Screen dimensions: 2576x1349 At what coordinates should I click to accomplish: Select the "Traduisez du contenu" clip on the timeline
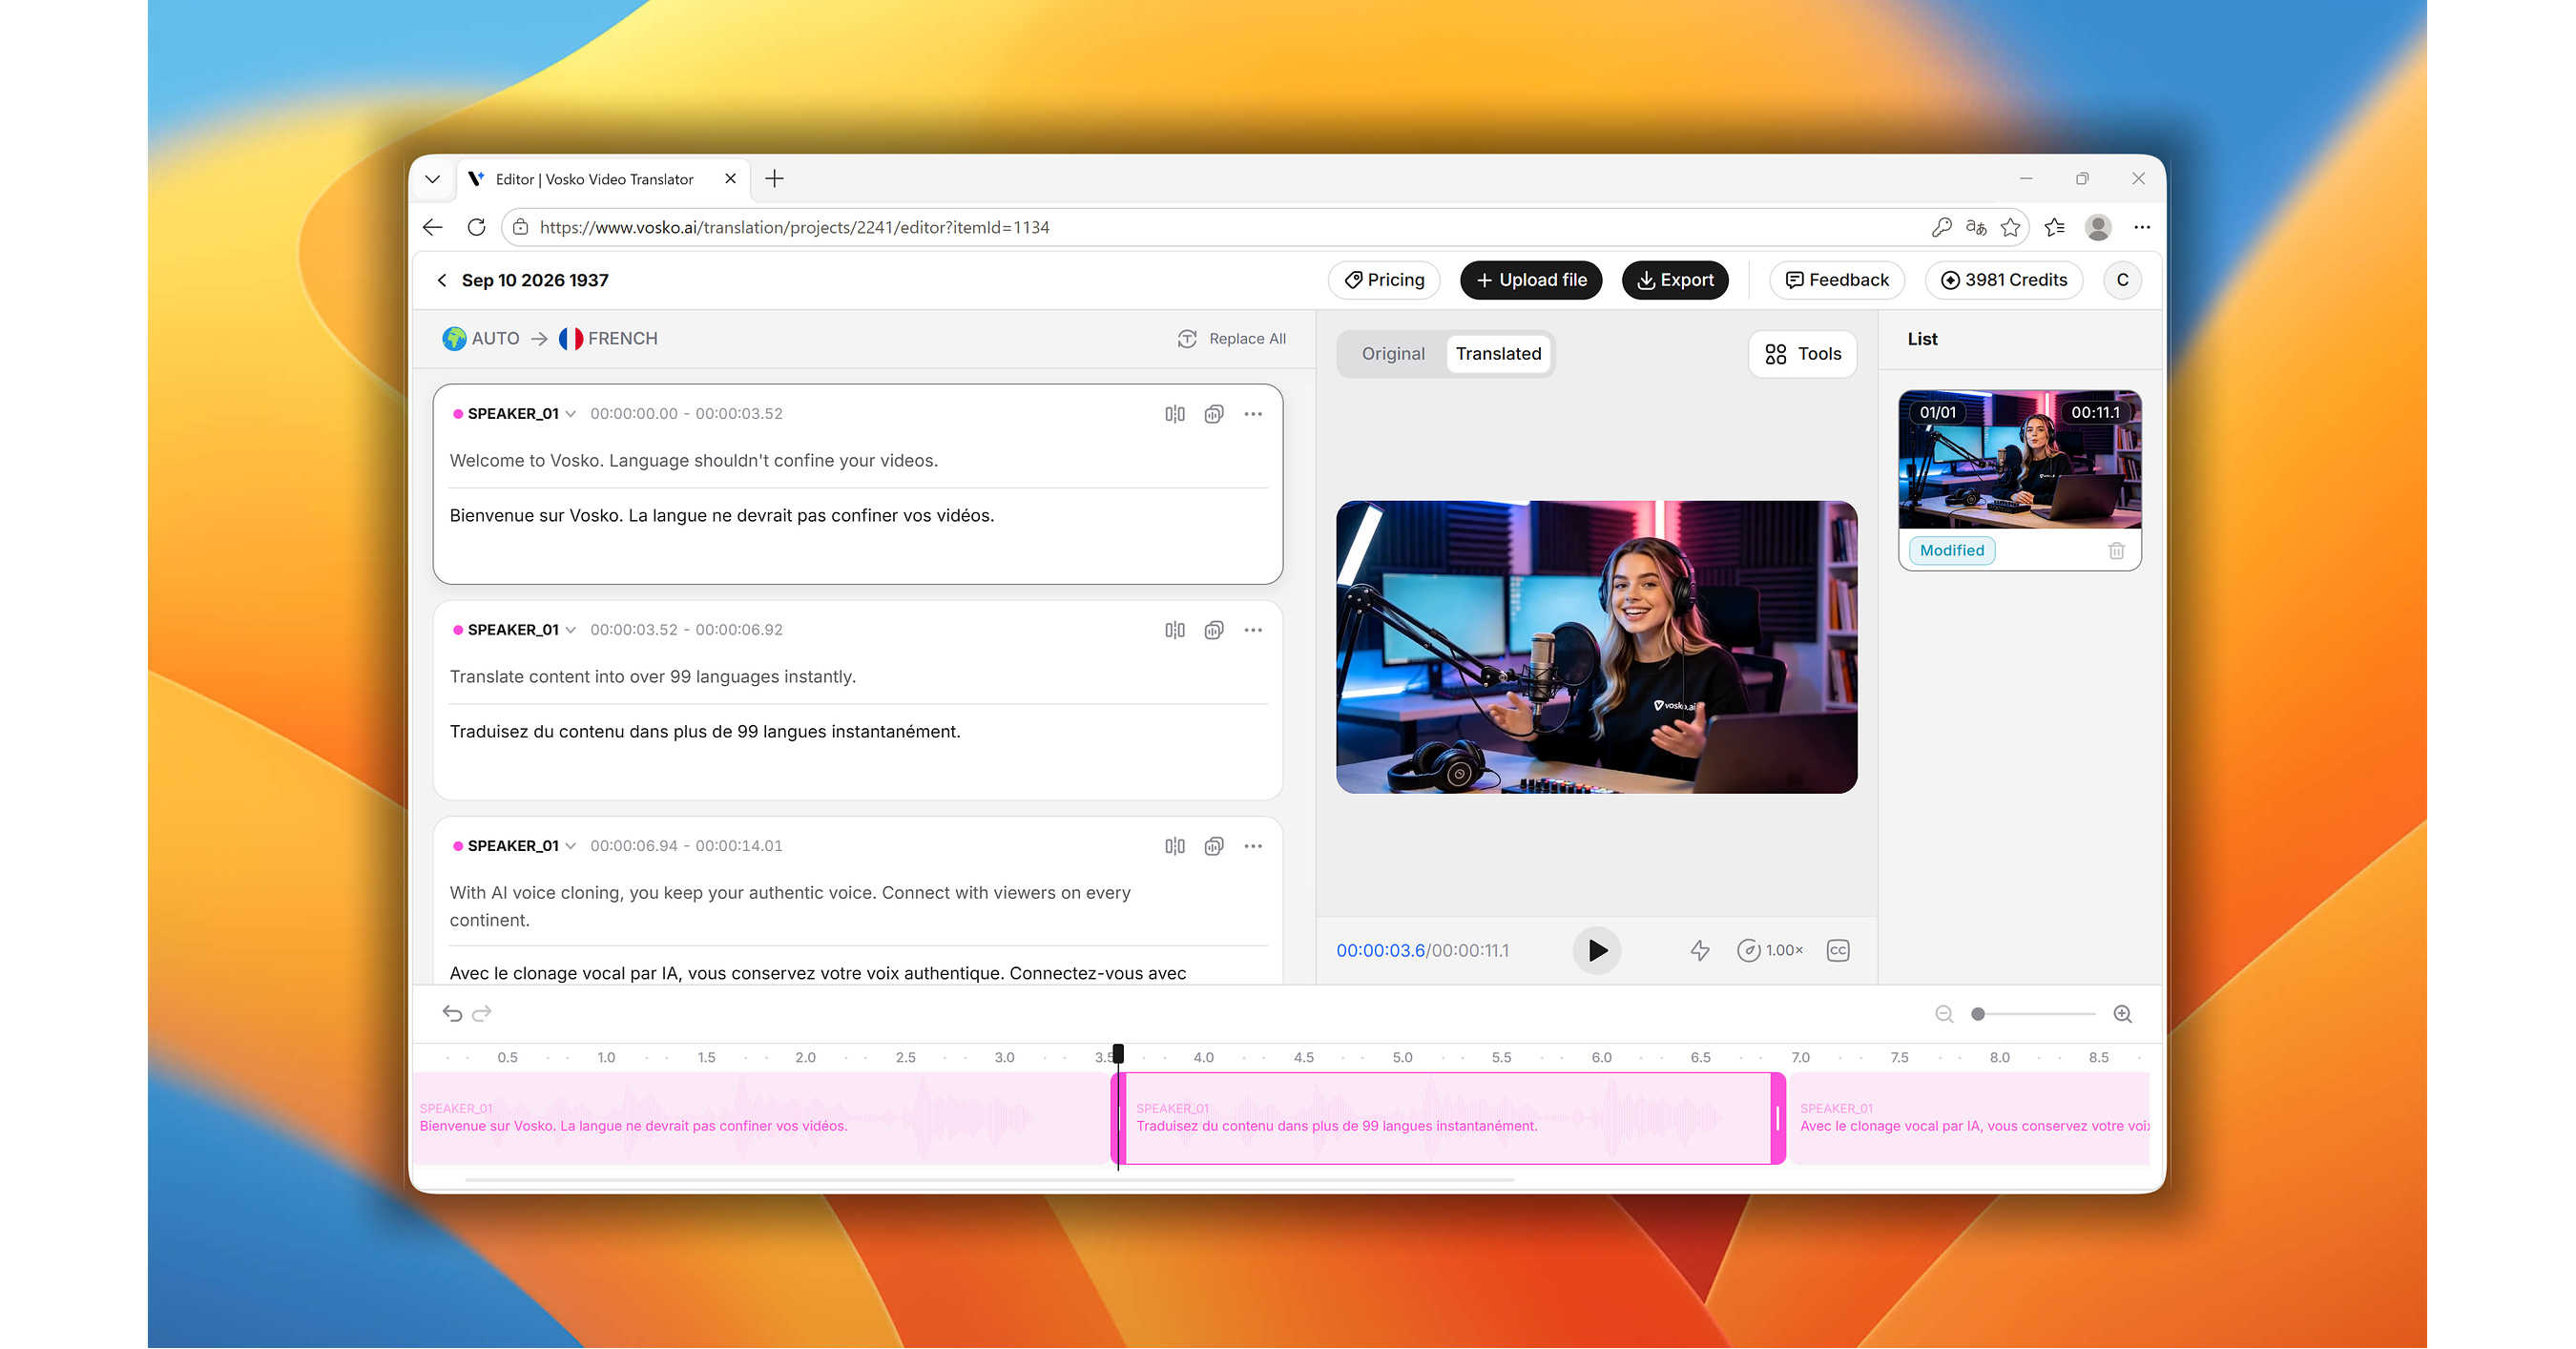(x=1449, y=1119)
